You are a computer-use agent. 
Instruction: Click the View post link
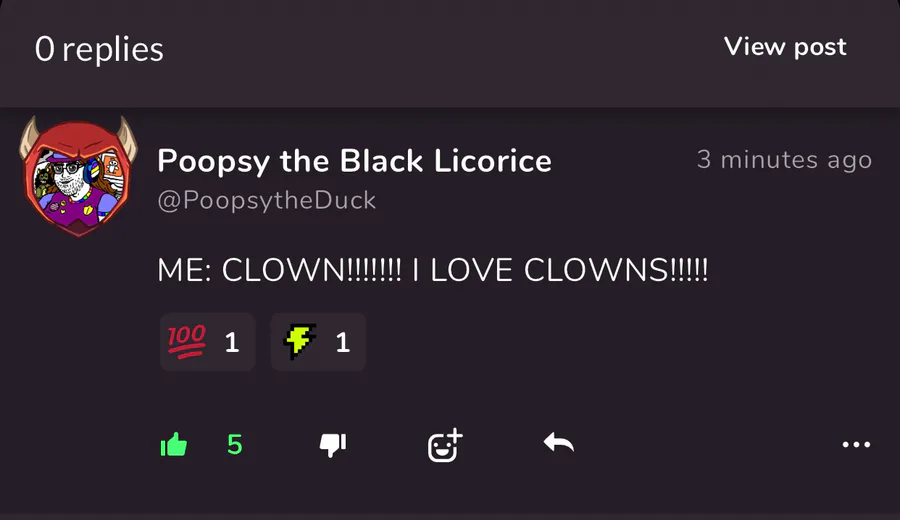(x=785, y=47)
